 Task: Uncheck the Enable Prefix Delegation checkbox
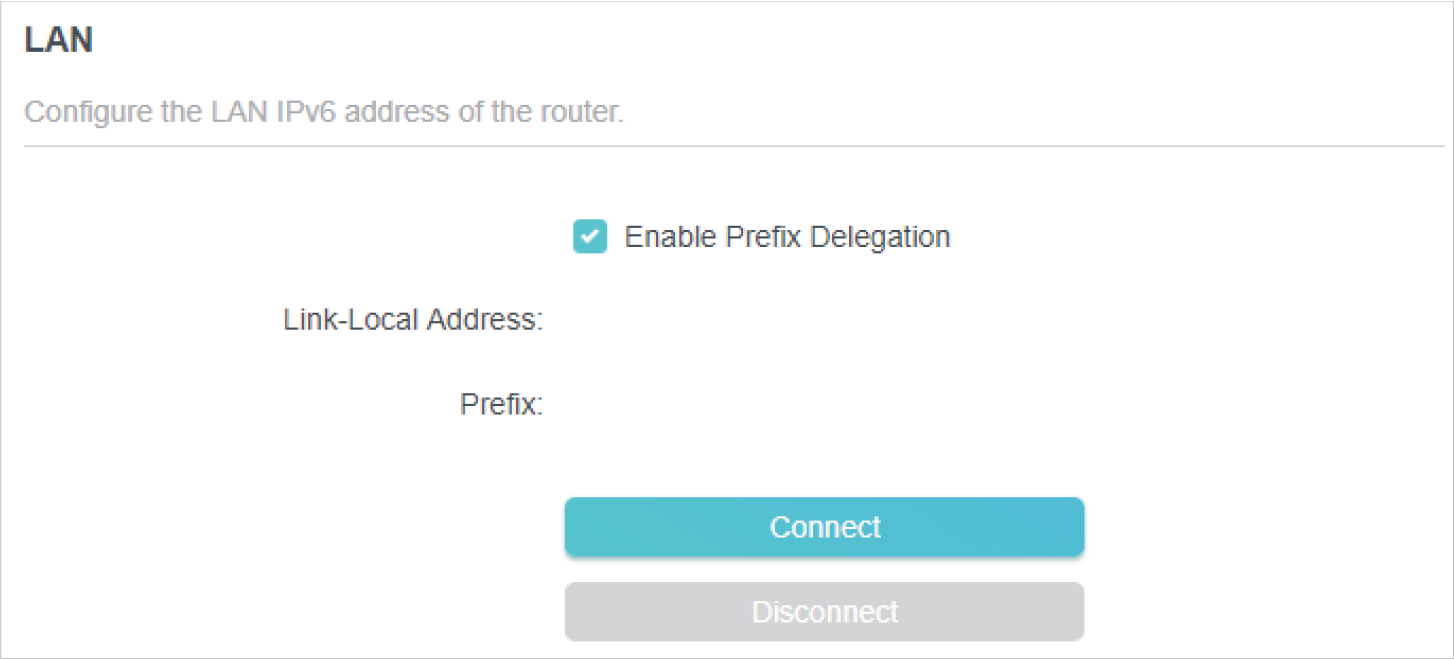point(589,238)
